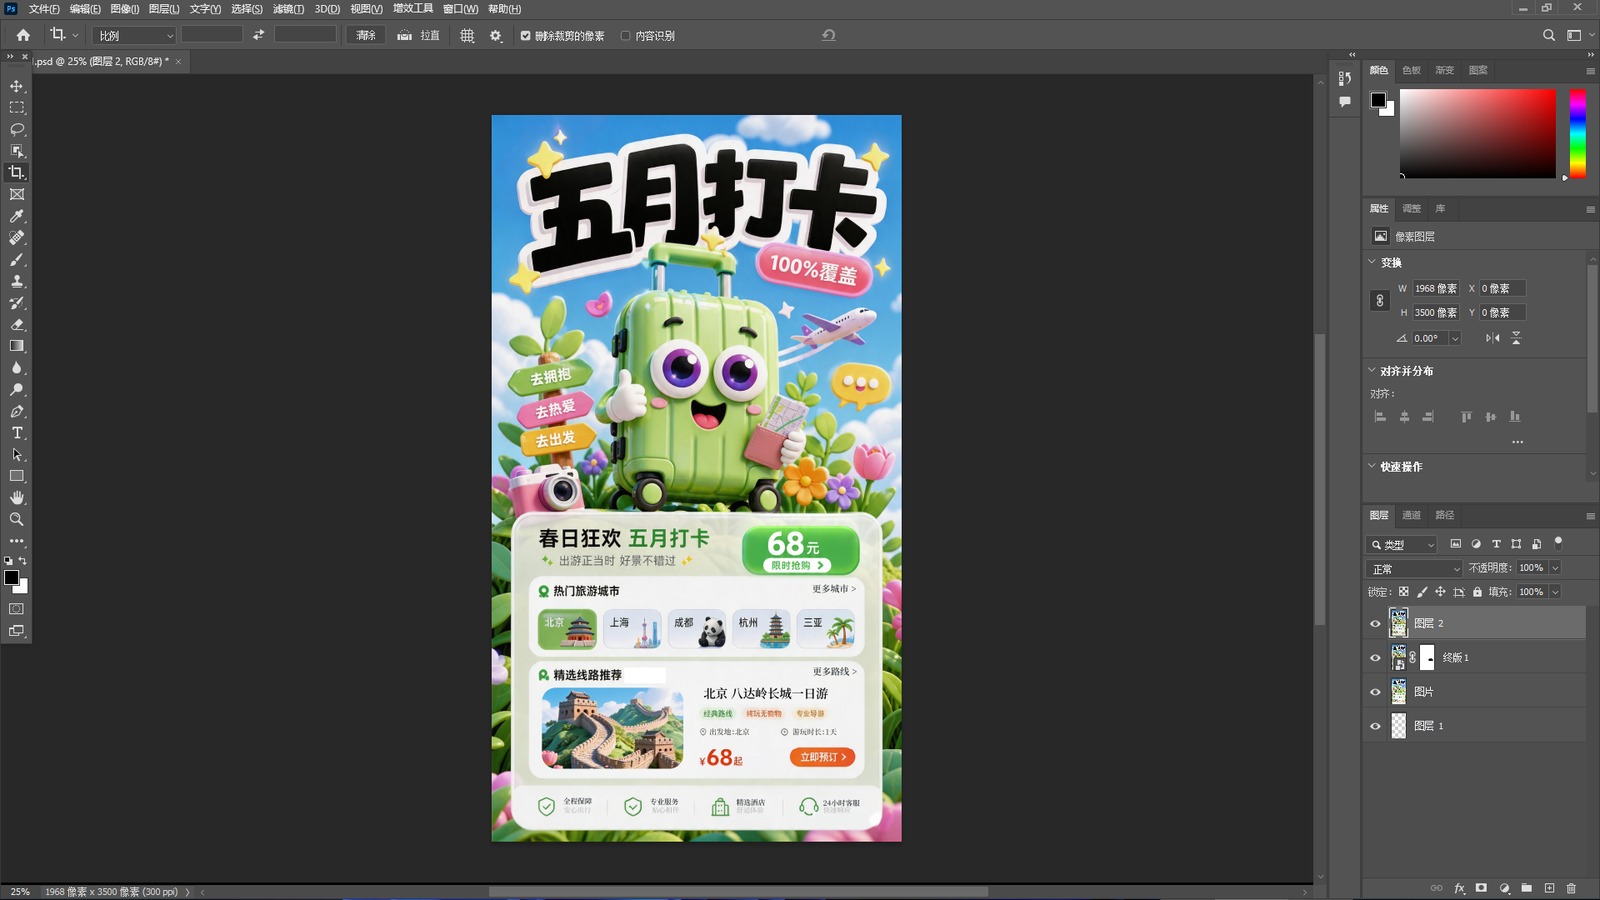Select the Pen tool
Image resolution: width=1600 pixels, height=900 pixels.
[17, 411]
